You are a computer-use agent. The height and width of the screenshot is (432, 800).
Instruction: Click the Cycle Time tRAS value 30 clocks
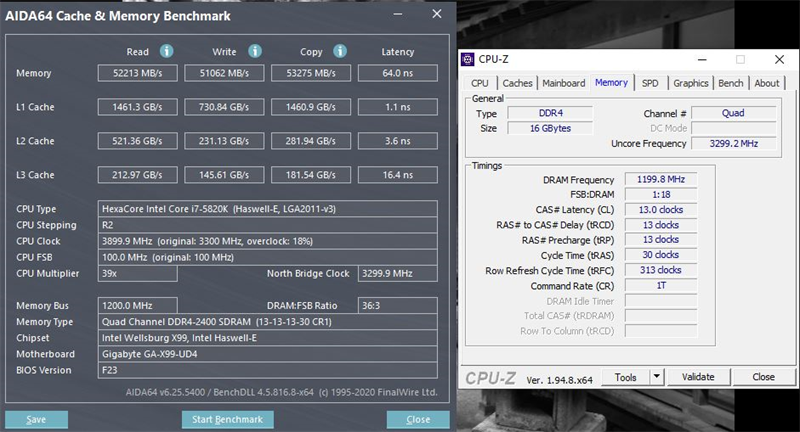point(661,255)
